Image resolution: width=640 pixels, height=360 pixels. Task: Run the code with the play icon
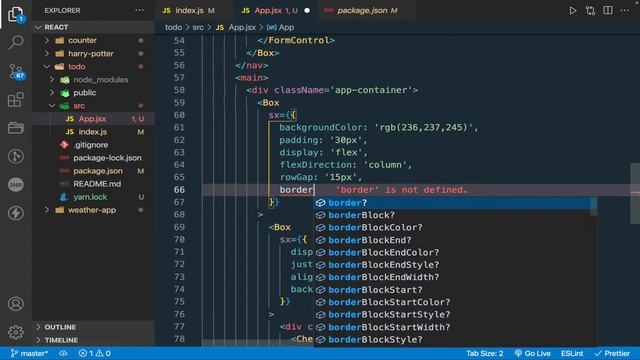573,11
